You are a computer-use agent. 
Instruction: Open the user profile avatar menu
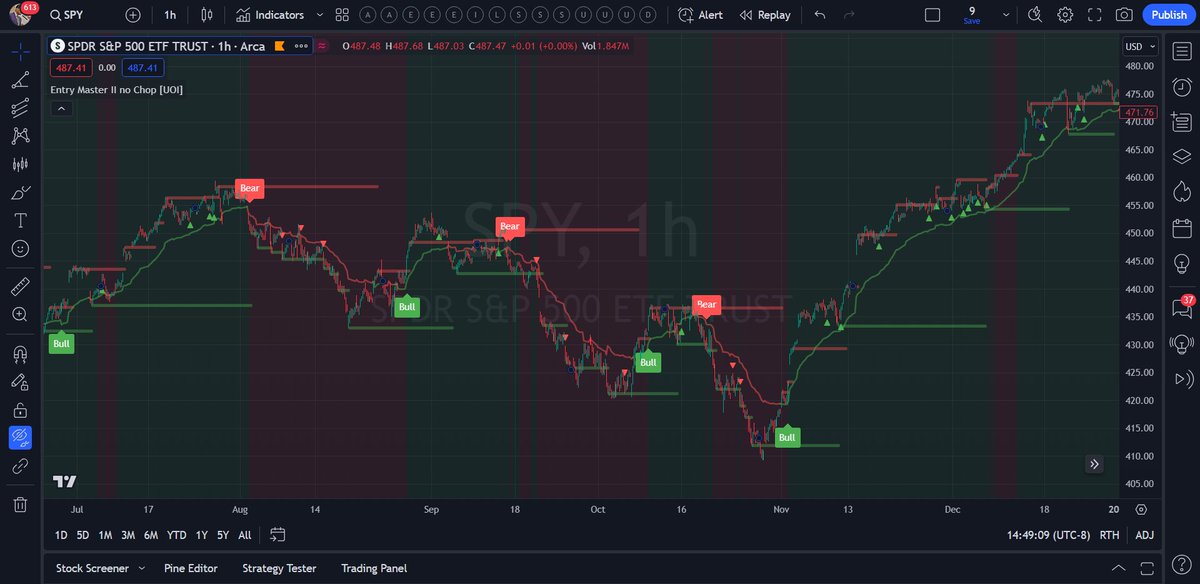coord(21,15)
